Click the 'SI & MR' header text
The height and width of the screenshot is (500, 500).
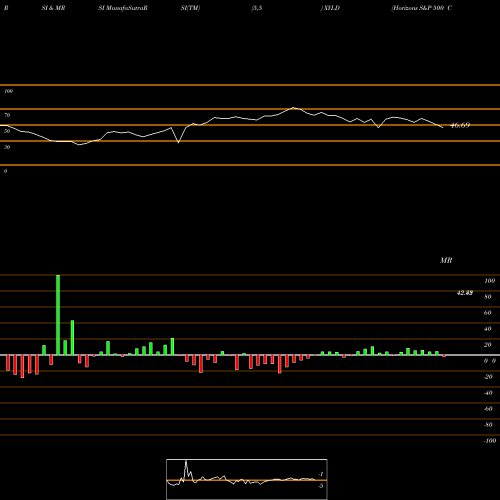[53, 8]
